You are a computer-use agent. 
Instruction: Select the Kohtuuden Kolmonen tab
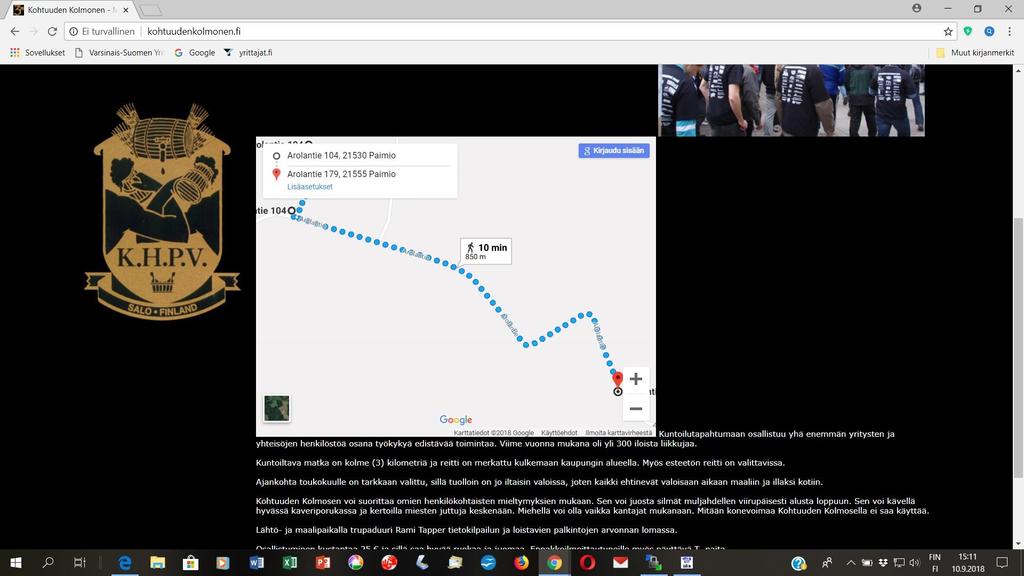point(71,10)
